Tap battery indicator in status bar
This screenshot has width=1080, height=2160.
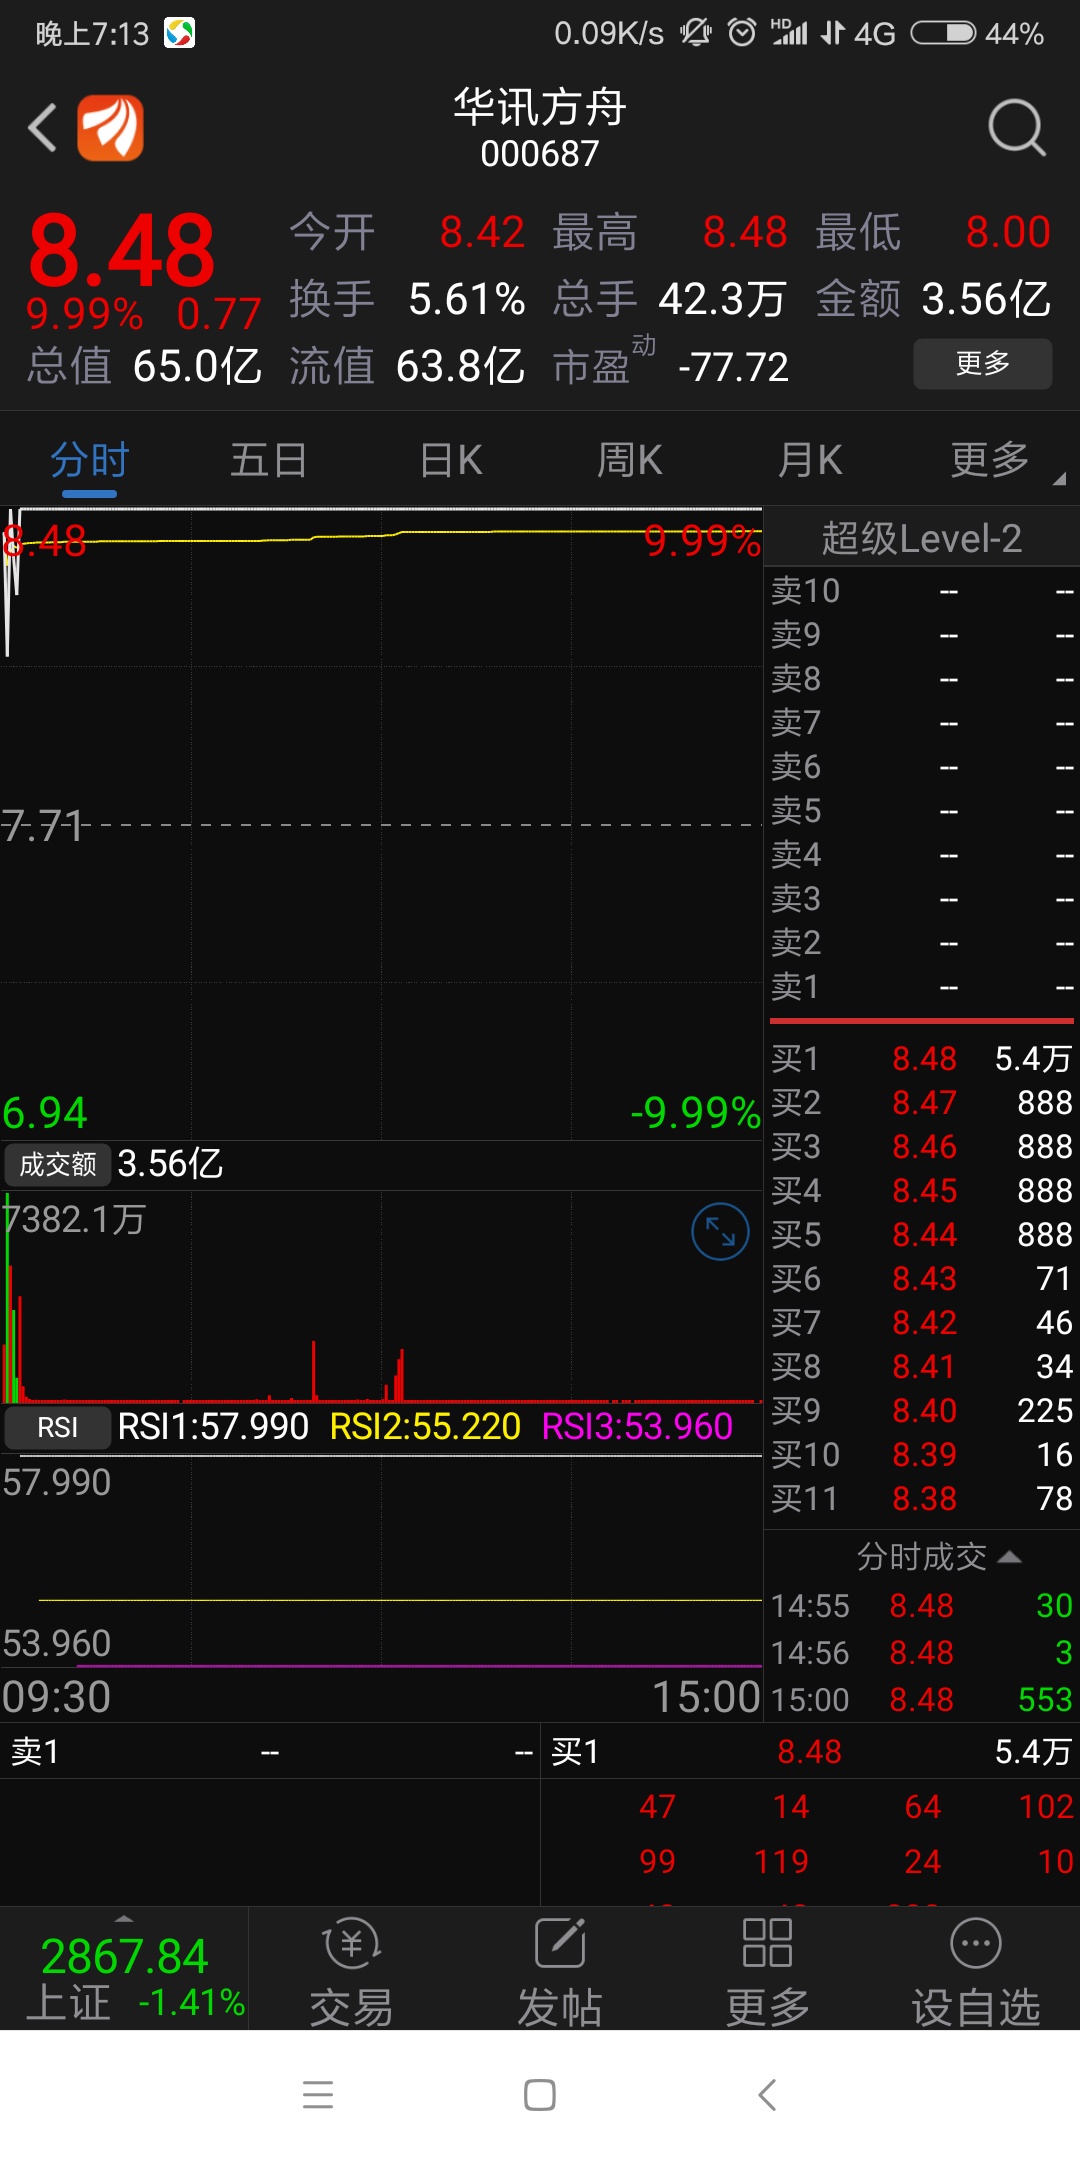943,33
